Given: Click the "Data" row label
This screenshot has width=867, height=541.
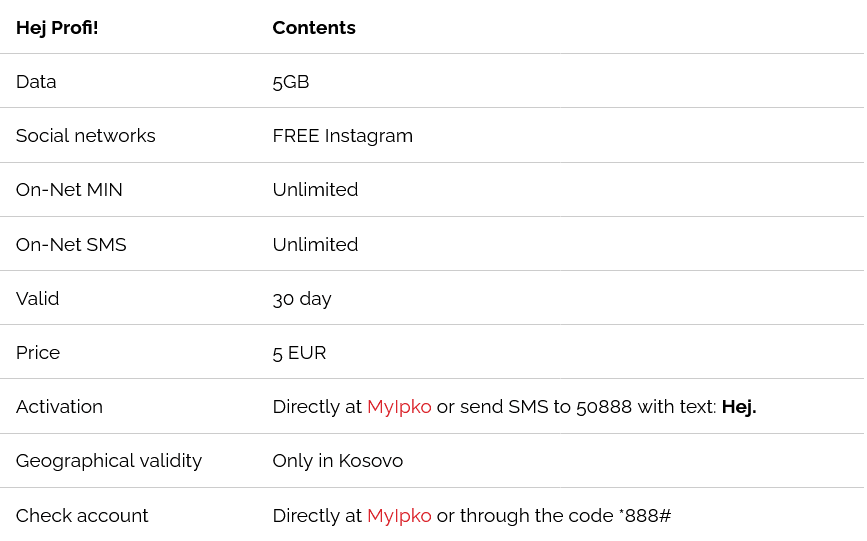Looking at the screenshot, I should click(x=36, y=82).
